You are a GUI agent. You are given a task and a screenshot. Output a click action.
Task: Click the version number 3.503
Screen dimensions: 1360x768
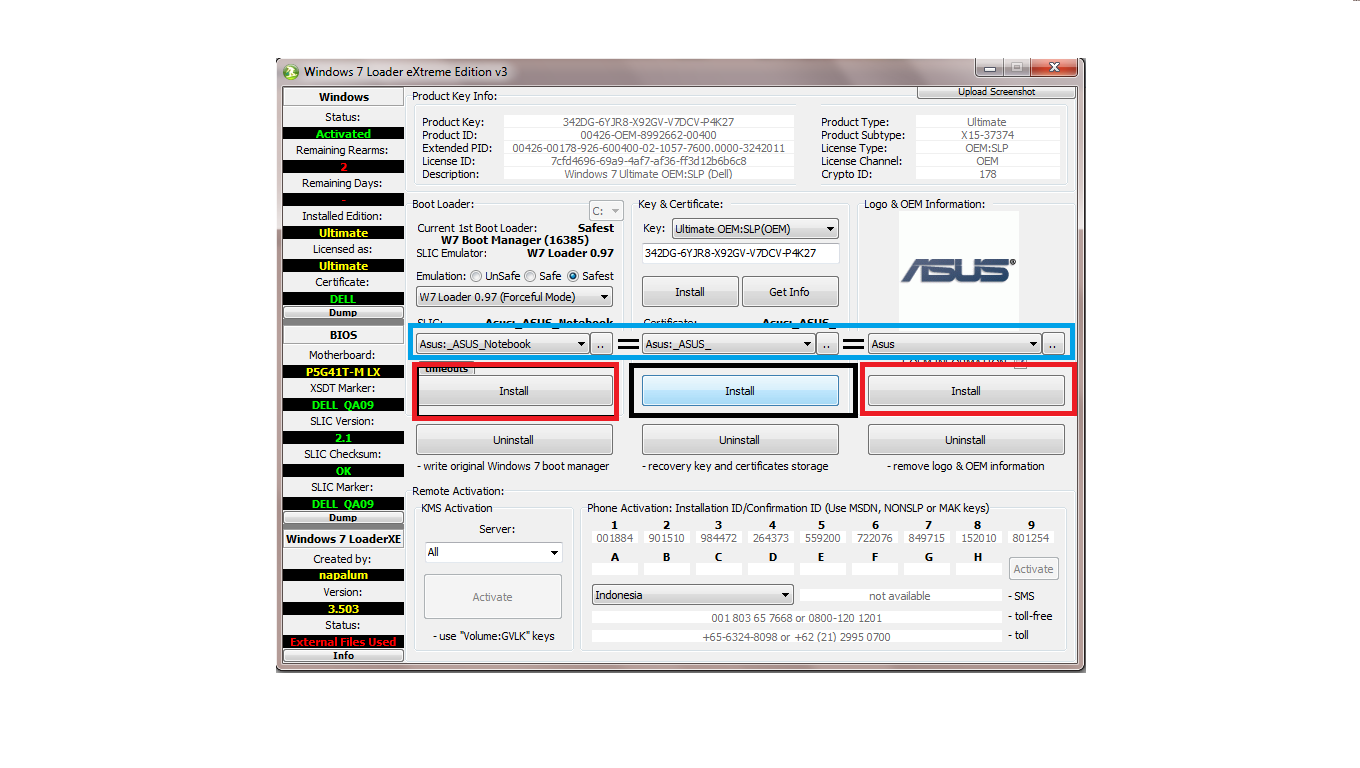pos(343,609)
